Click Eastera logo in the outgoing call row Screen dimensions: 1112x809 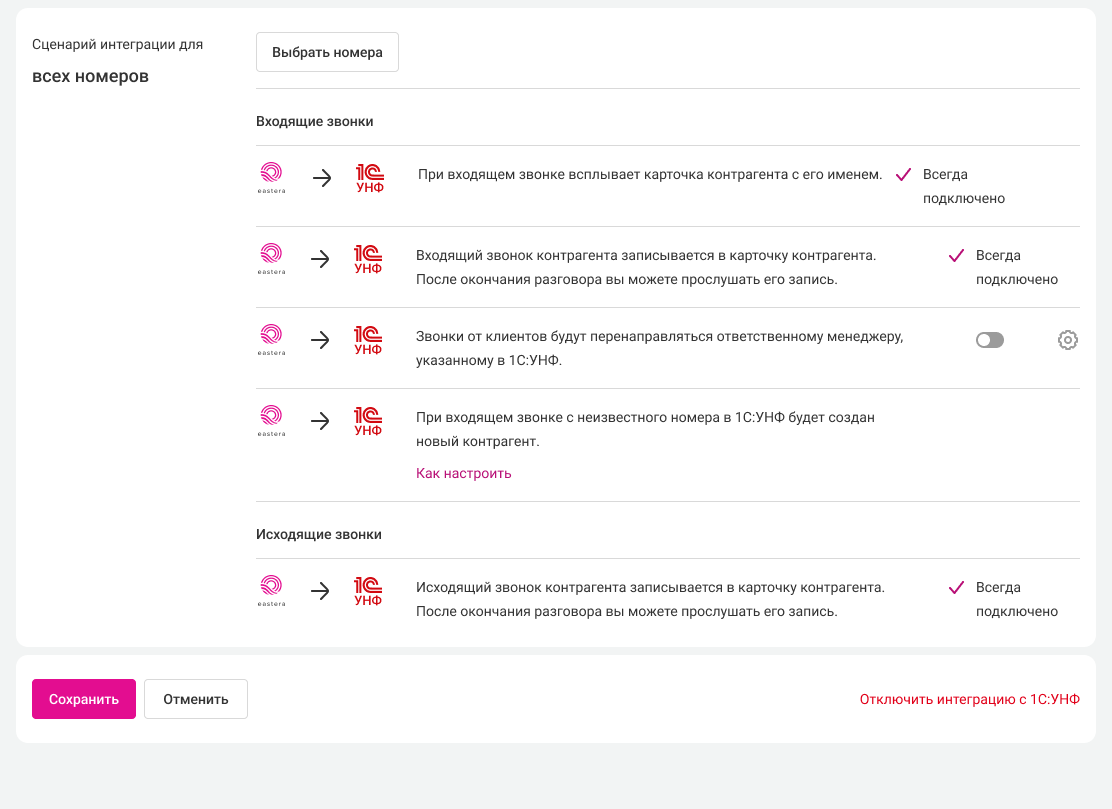[x=271, y=591]
